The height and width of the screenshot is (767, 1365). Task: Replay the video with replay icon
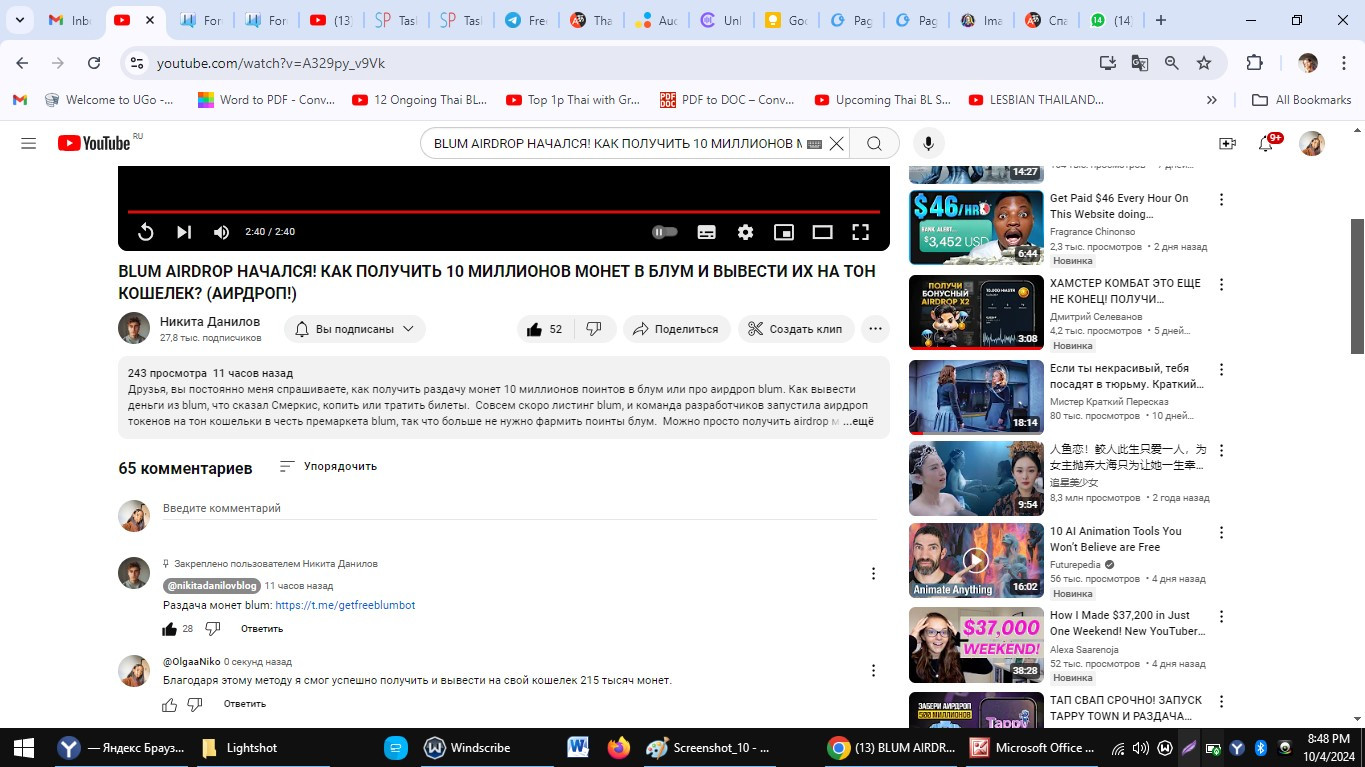[x=146, y=232]
